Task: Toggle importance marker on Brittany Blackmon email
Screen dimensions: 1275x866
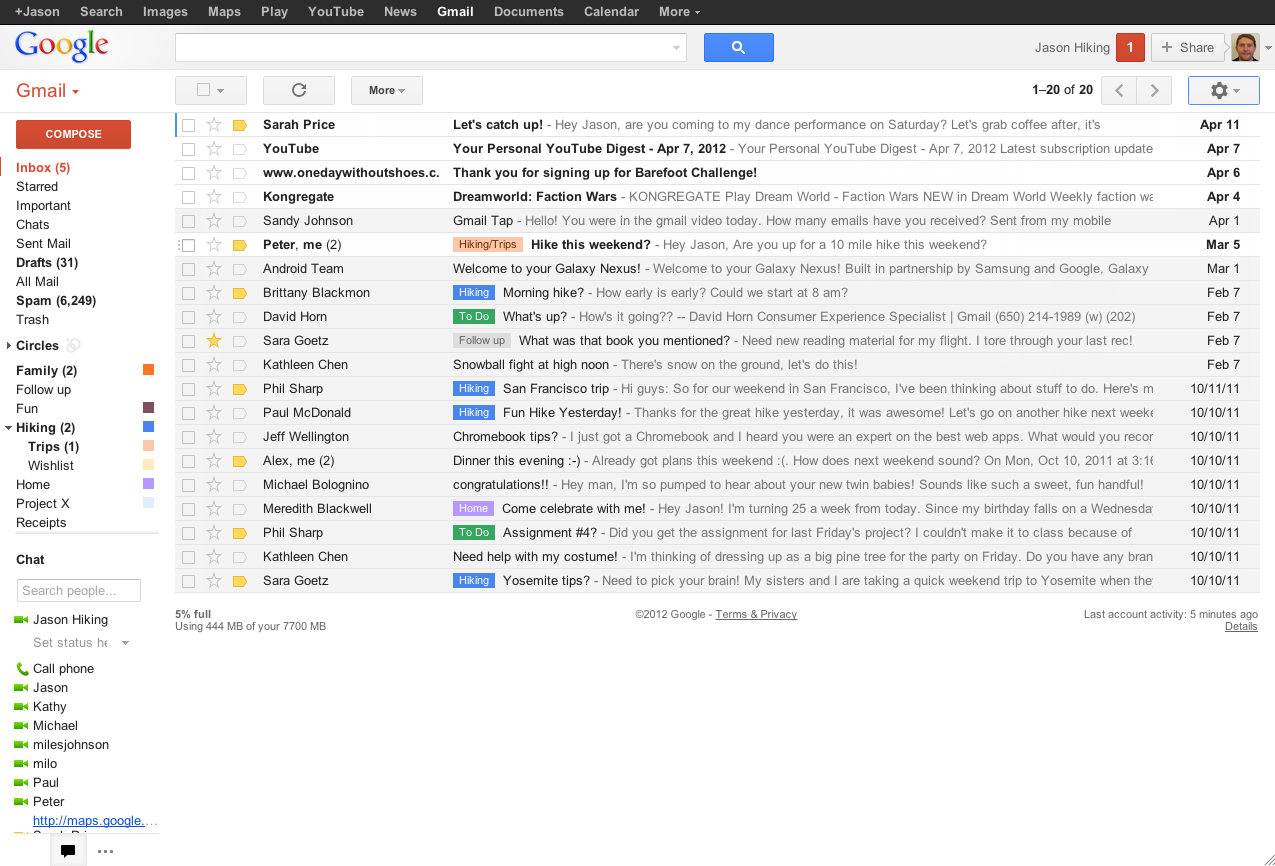Action: [x=239, y=293]
